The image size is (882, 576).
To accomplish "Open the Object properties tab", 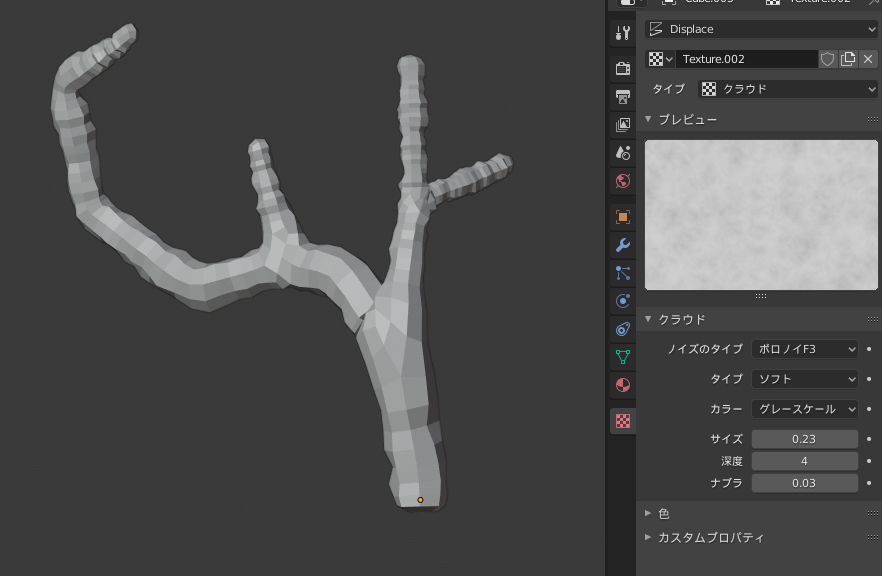I will point(623,217).
